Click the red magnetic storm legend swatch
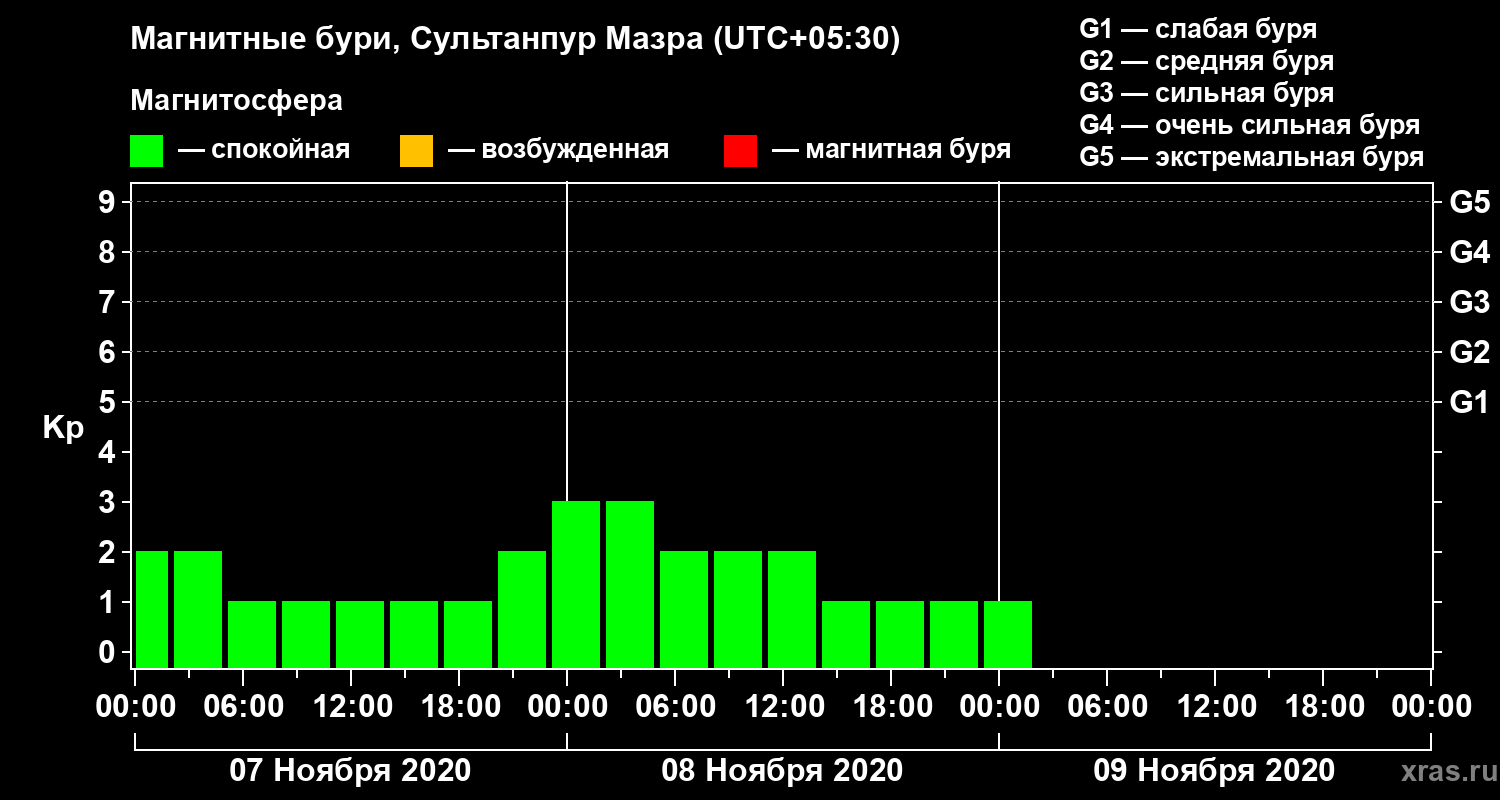 (740, 151)
